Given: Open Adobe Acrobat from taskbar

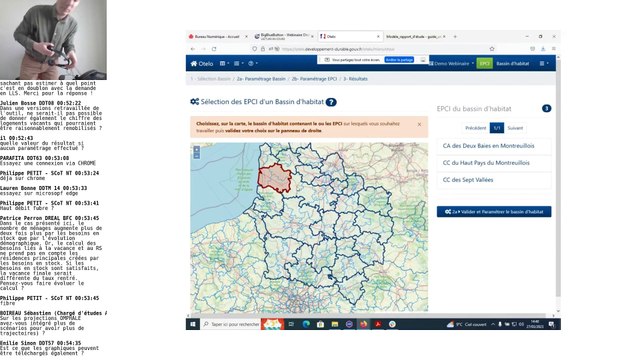Looking at the screenshot, I should point(378,324).
